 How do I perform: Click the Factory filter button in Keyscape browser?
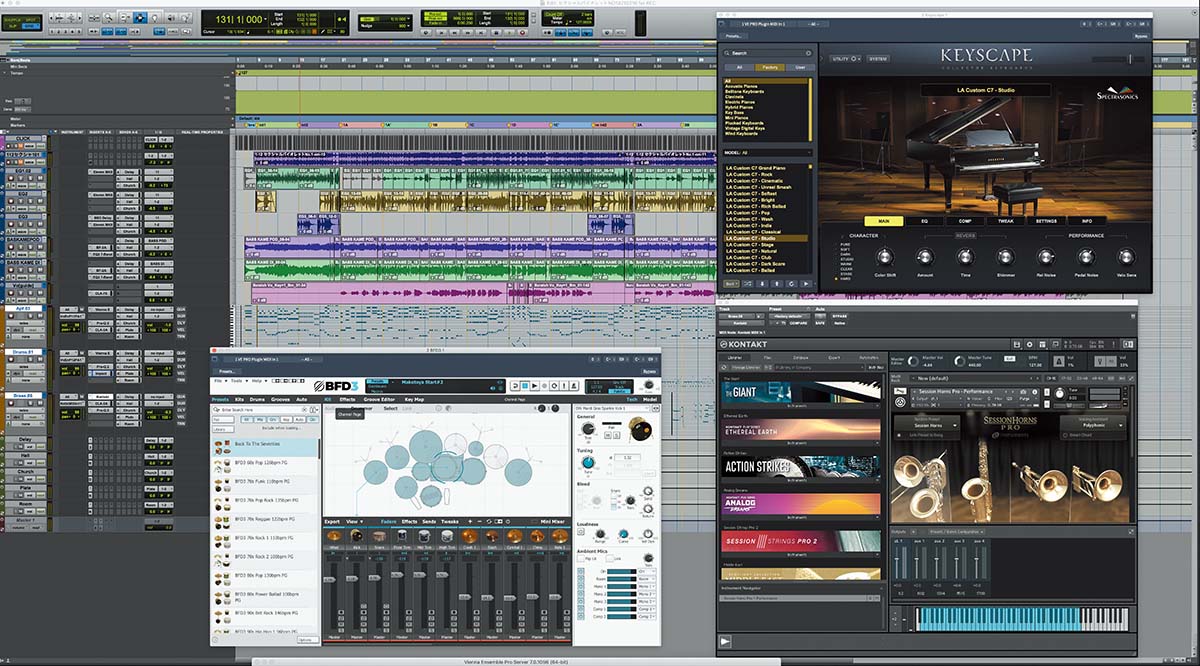769,67
